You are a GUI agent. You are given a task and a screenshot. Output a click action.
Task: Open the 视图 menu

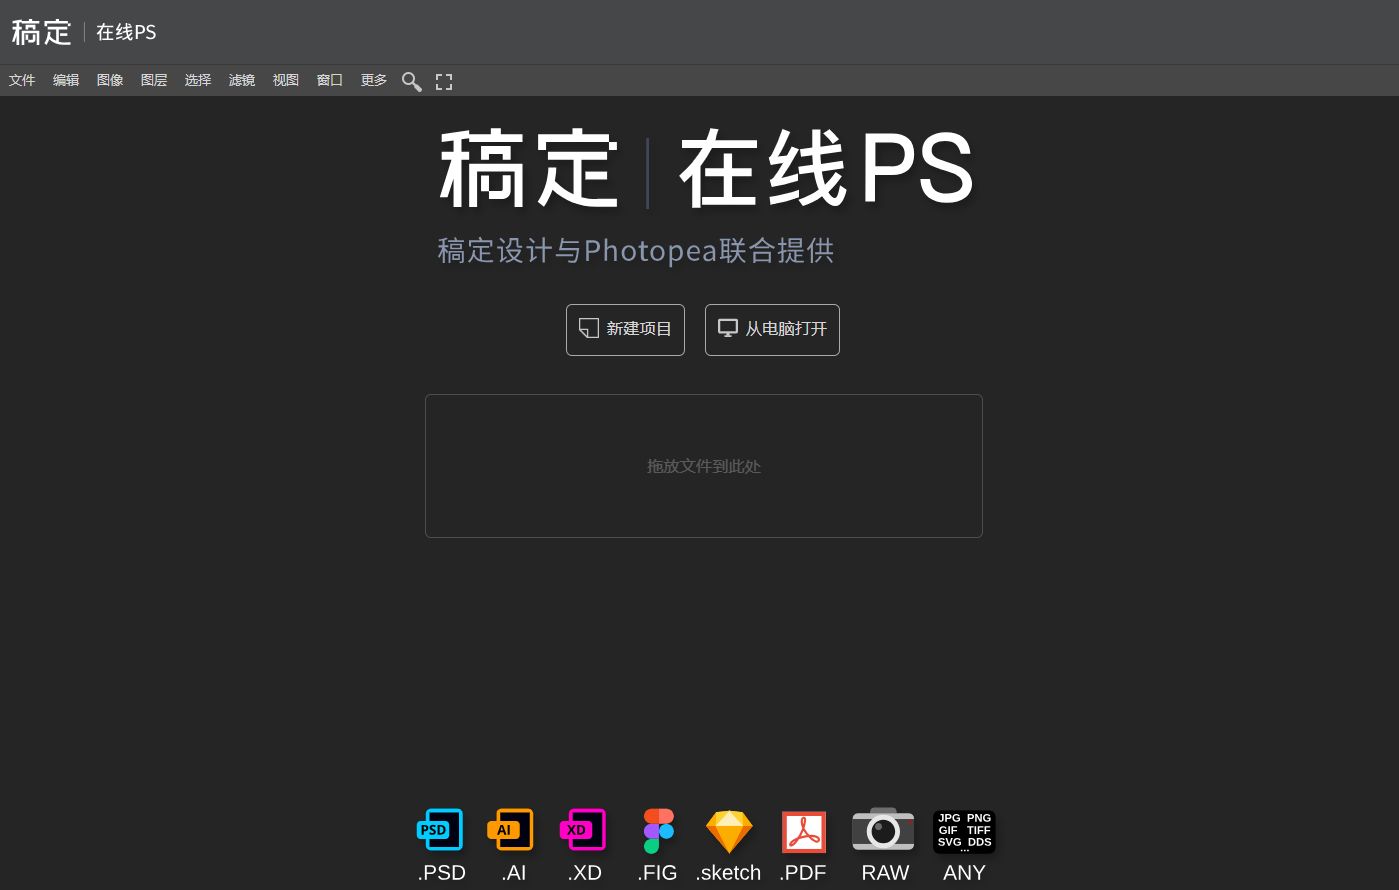(x=286, y=80)
